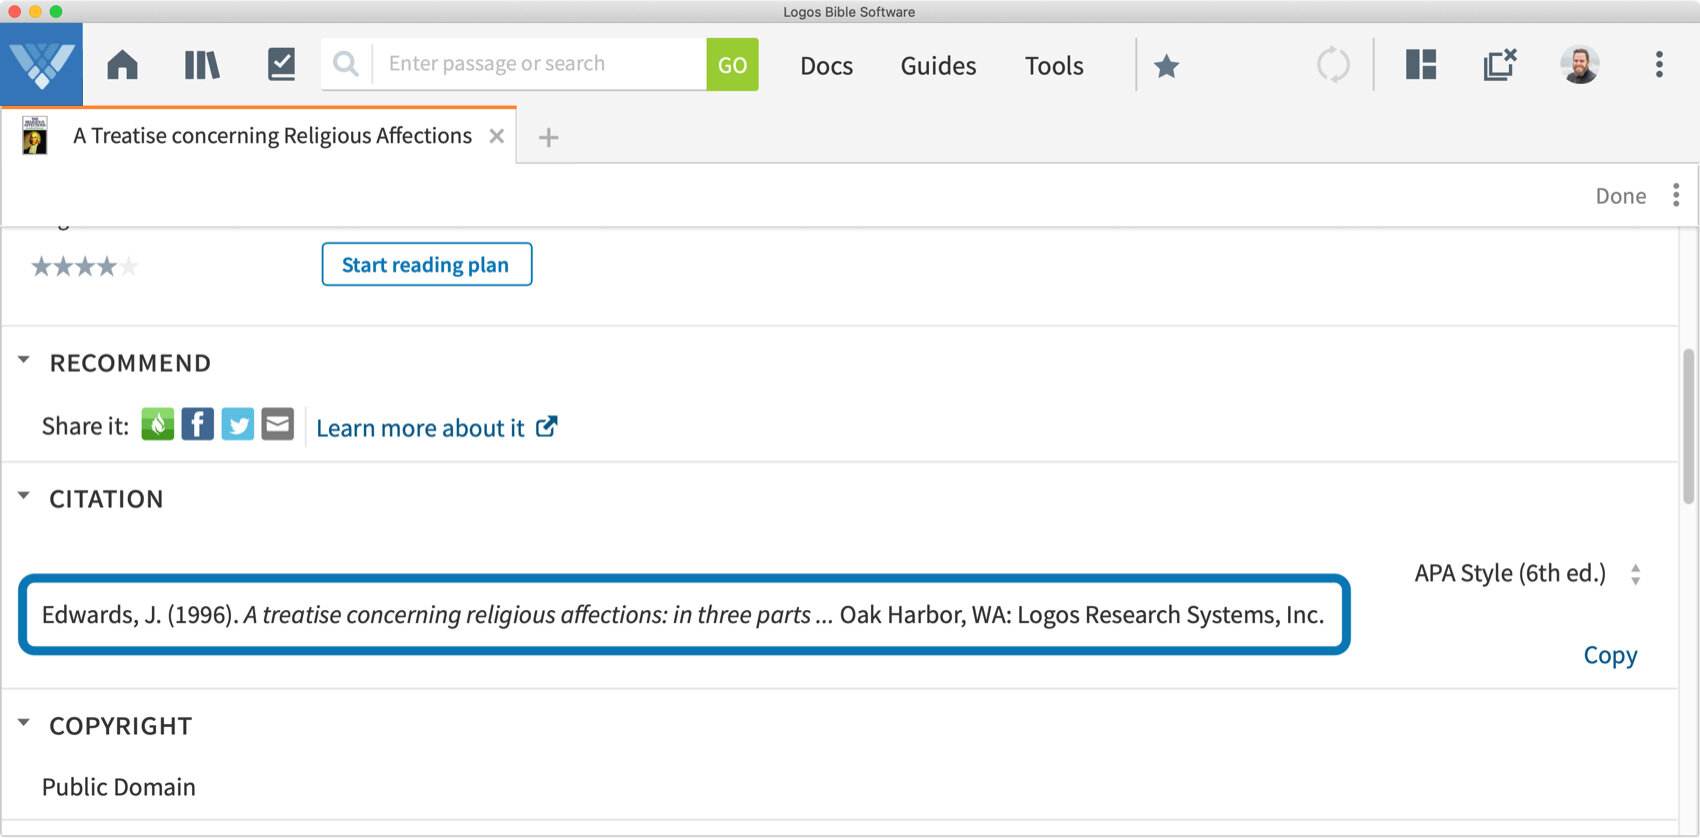Open the panel menu beside Done
Screen dimensions: 1700x838
(1676, 195)
